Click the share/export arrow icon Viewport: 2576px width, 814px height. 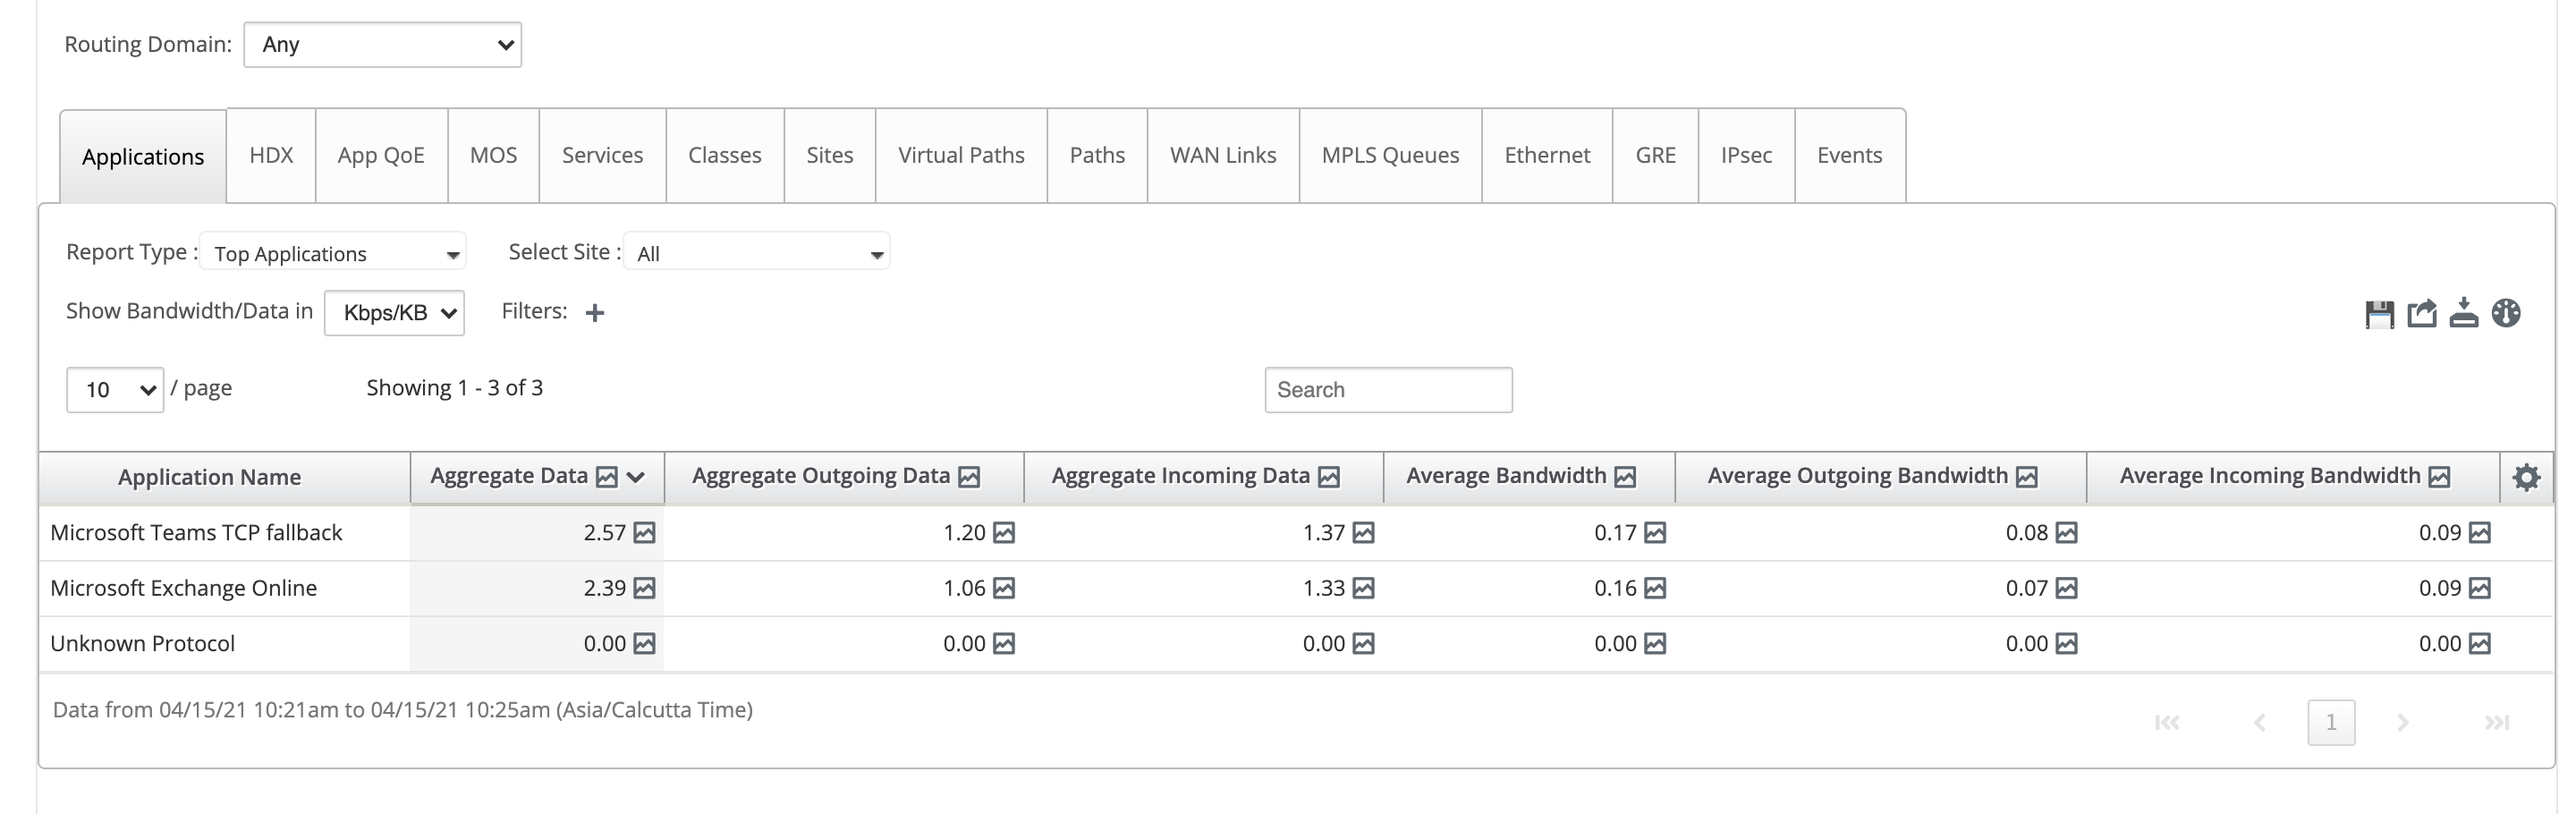tap(2422, 314)
